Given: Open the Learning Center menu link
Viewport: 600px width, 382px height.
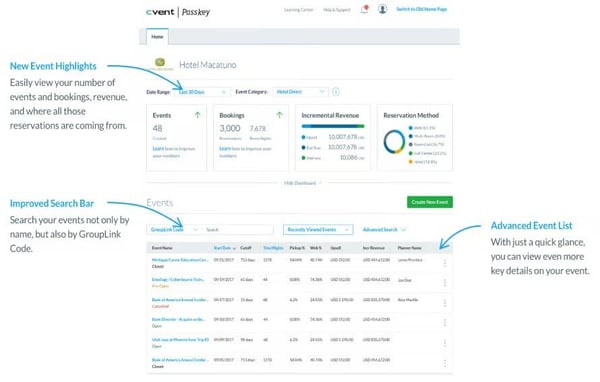Looking at the screenshot, I should 298,10.
